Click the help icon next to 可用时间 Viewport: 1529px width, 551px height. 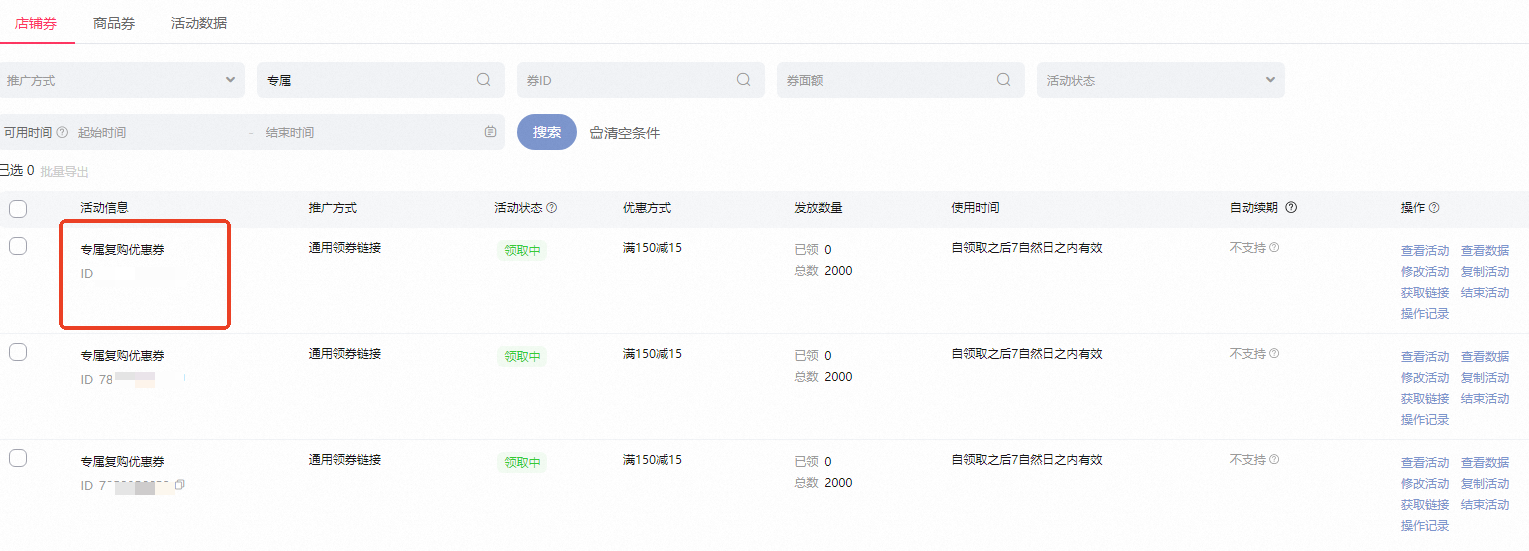pyautogui.click(x=62, y=132)
